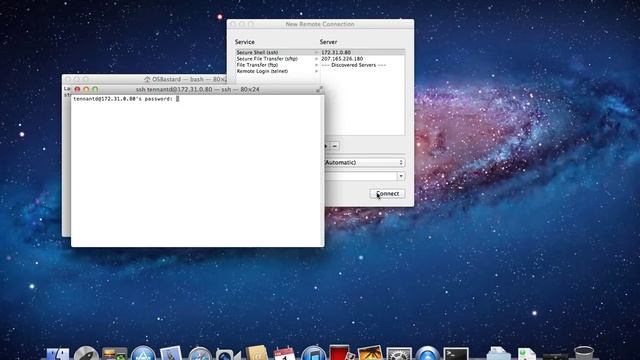Open the (Automatic) popup menu
This screenshot has width=640, height=360.
364,162
